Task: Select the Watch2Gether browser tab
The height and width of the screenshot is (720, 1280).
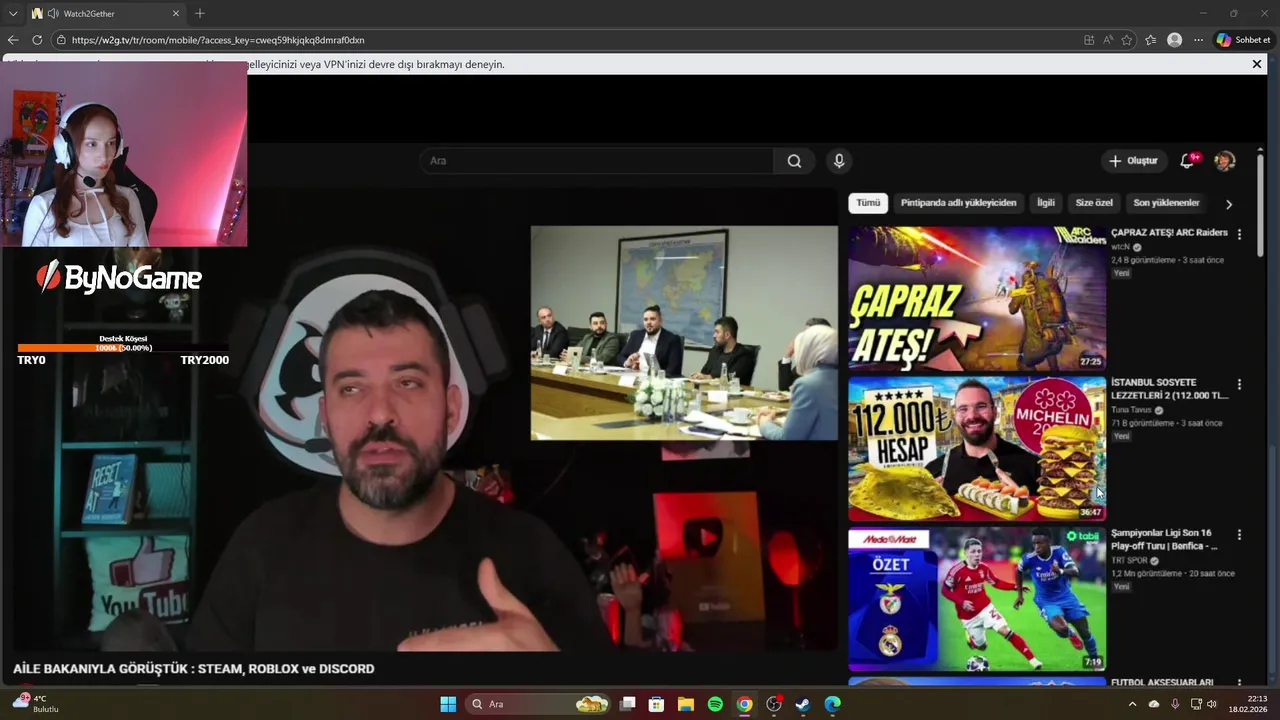Action: [x=105, y=14]
